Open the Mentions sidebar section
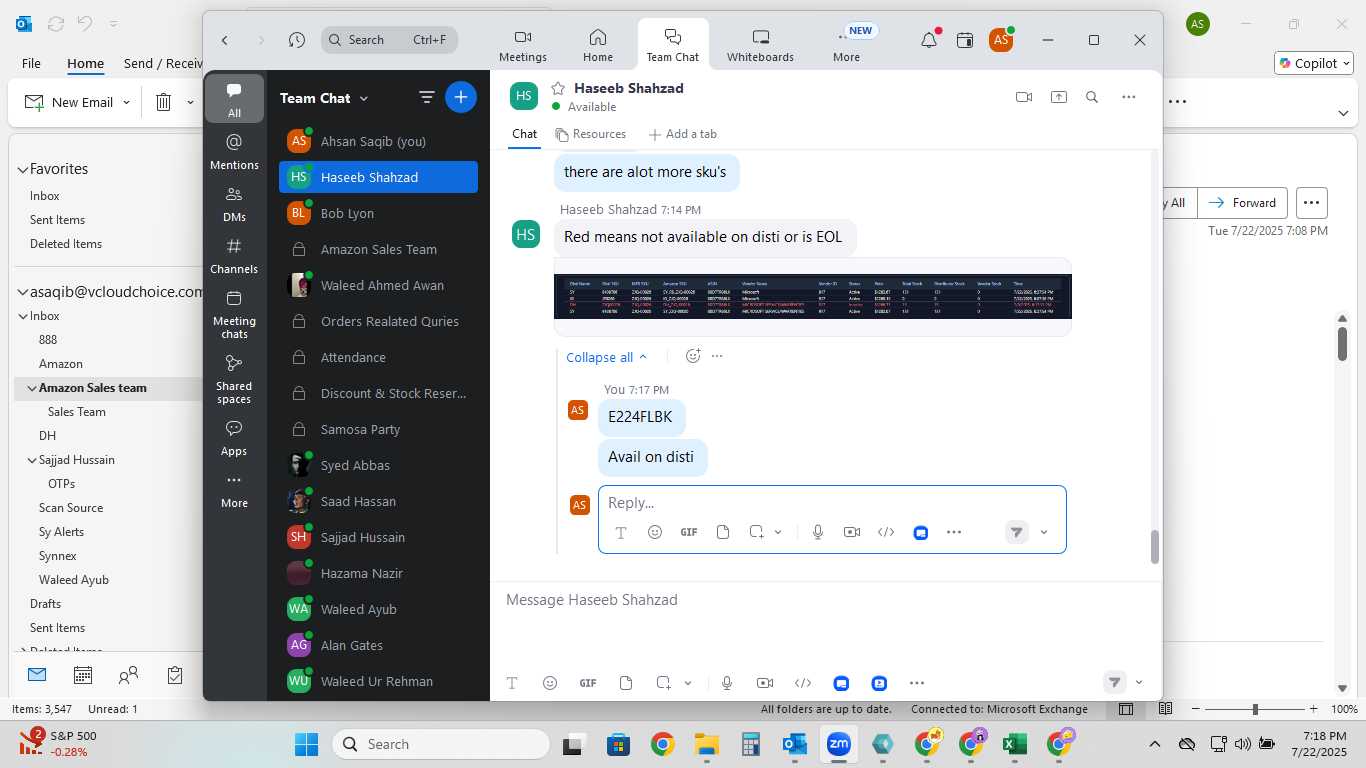Screen dimensions: 1366x768 234,151
